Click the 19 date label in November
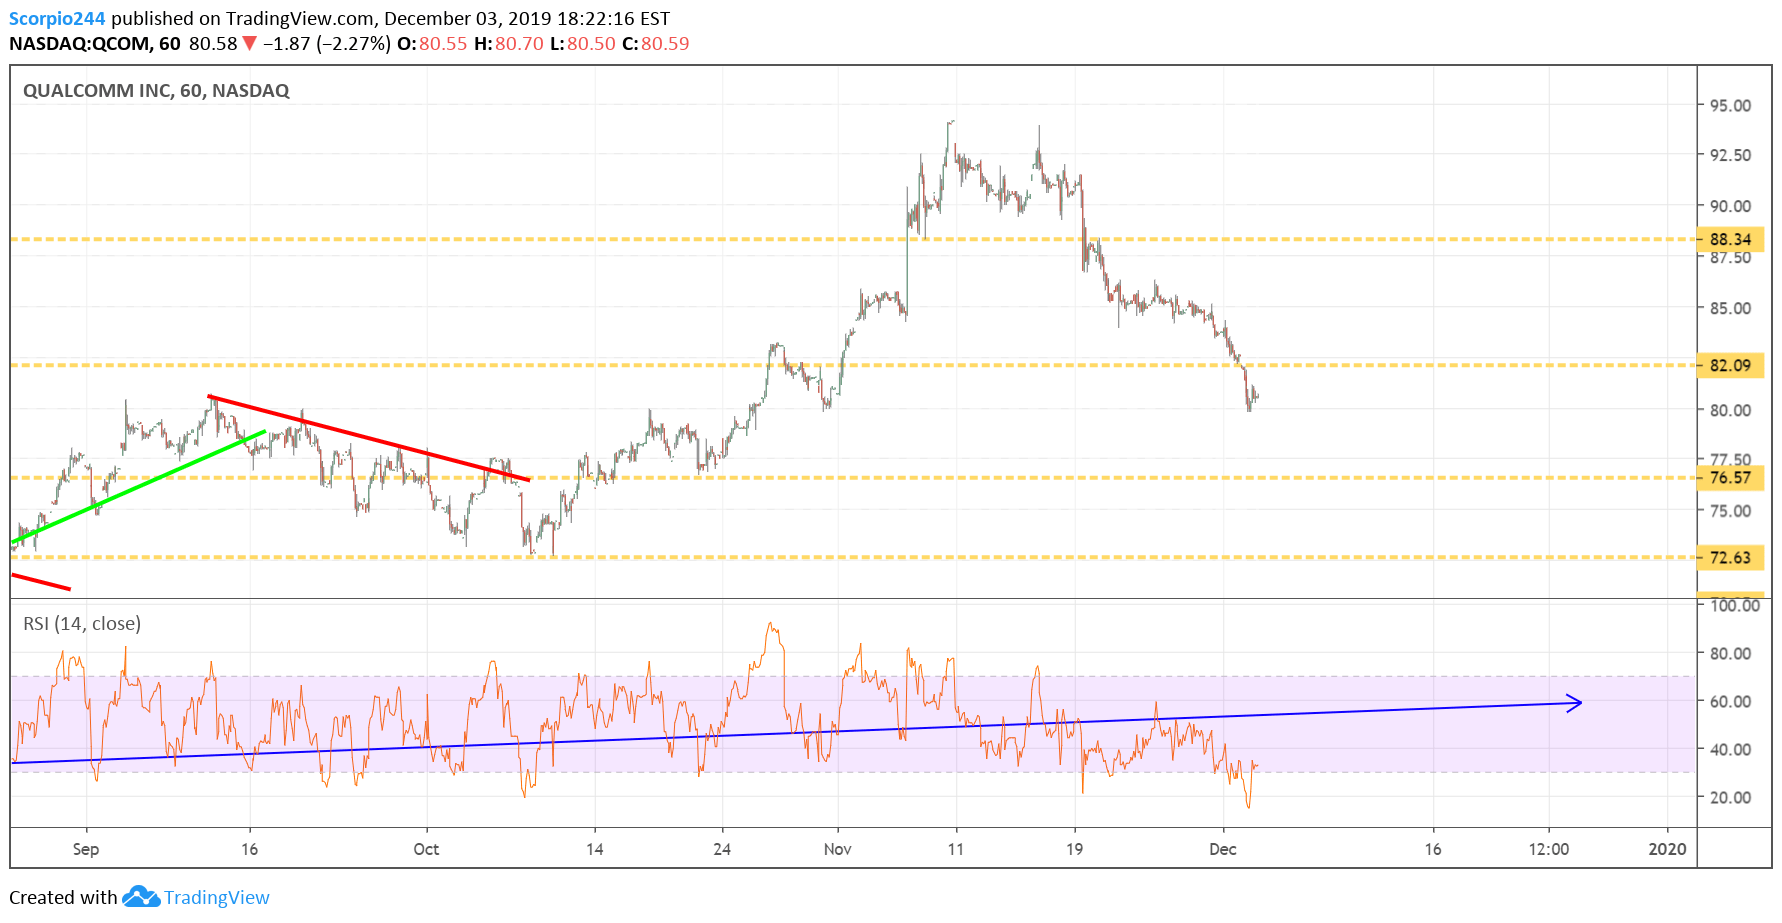 click(1074, 849)
